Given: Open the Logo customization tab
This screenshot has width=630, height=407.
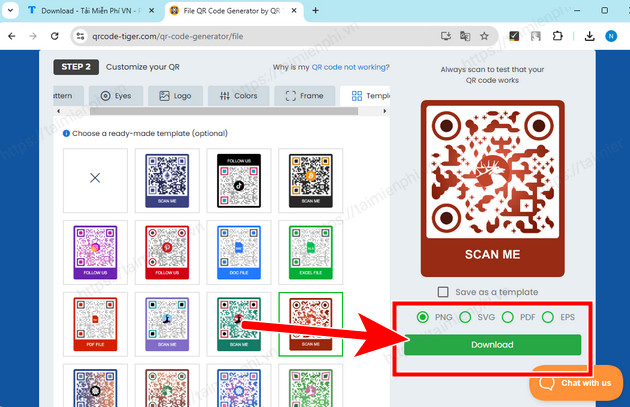Looking at the screenshot, I should point(175,96).
